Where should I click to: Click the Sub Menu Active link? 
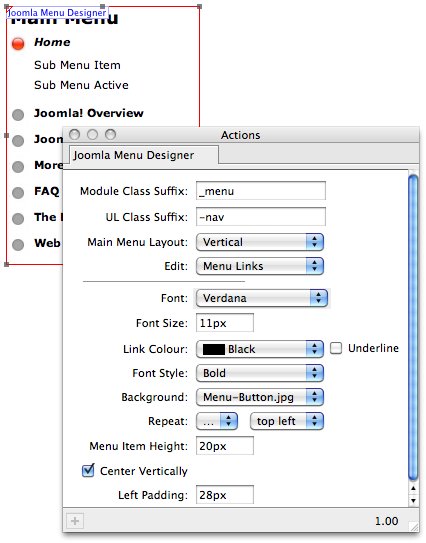click(x=81, y=85)
